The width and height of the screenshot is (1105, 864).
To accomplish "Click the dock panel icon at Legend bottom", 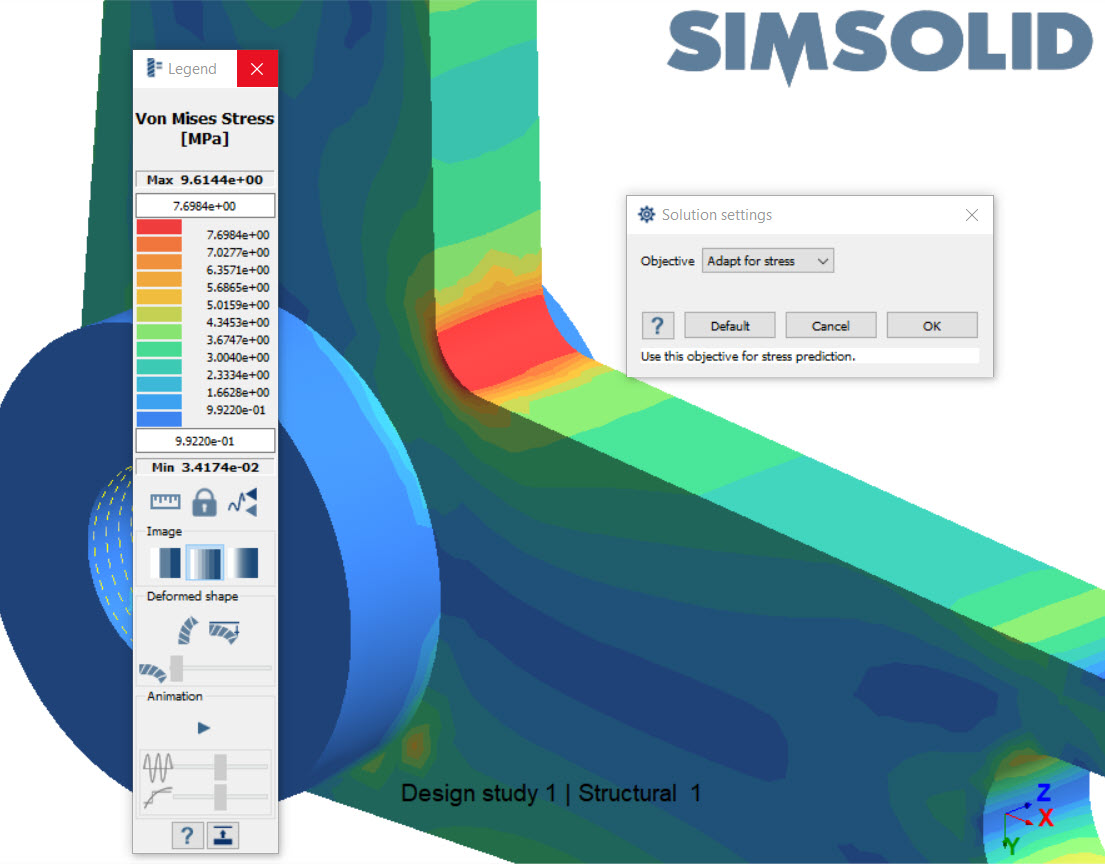I will click(222, 835).
